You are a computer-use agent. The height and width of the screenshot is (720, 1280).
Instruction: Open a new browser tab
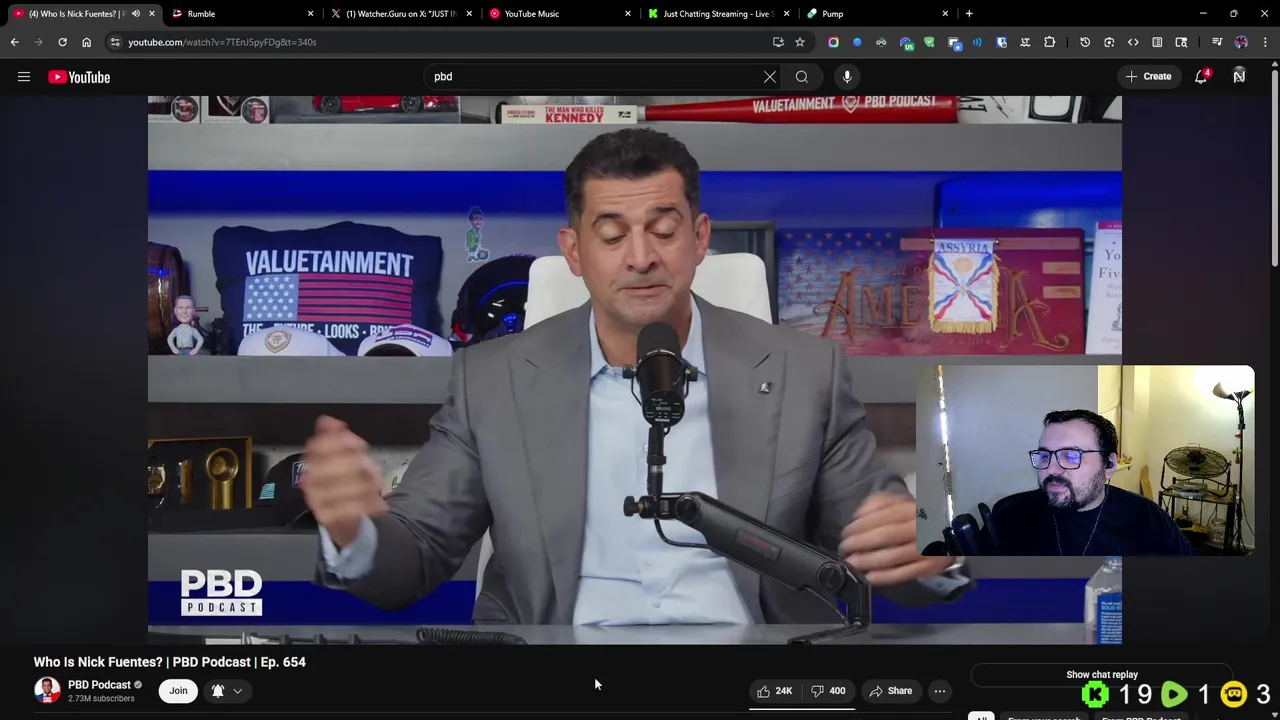pos(969,14)
